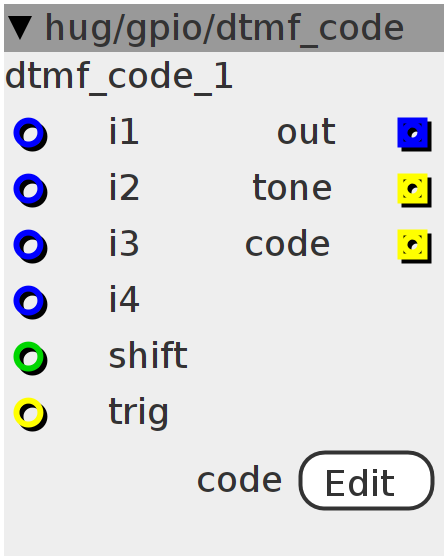This screenshot has height=560, width=448.
Task: Click the green shift inlet circle
Action: click(x=30, y=358)
